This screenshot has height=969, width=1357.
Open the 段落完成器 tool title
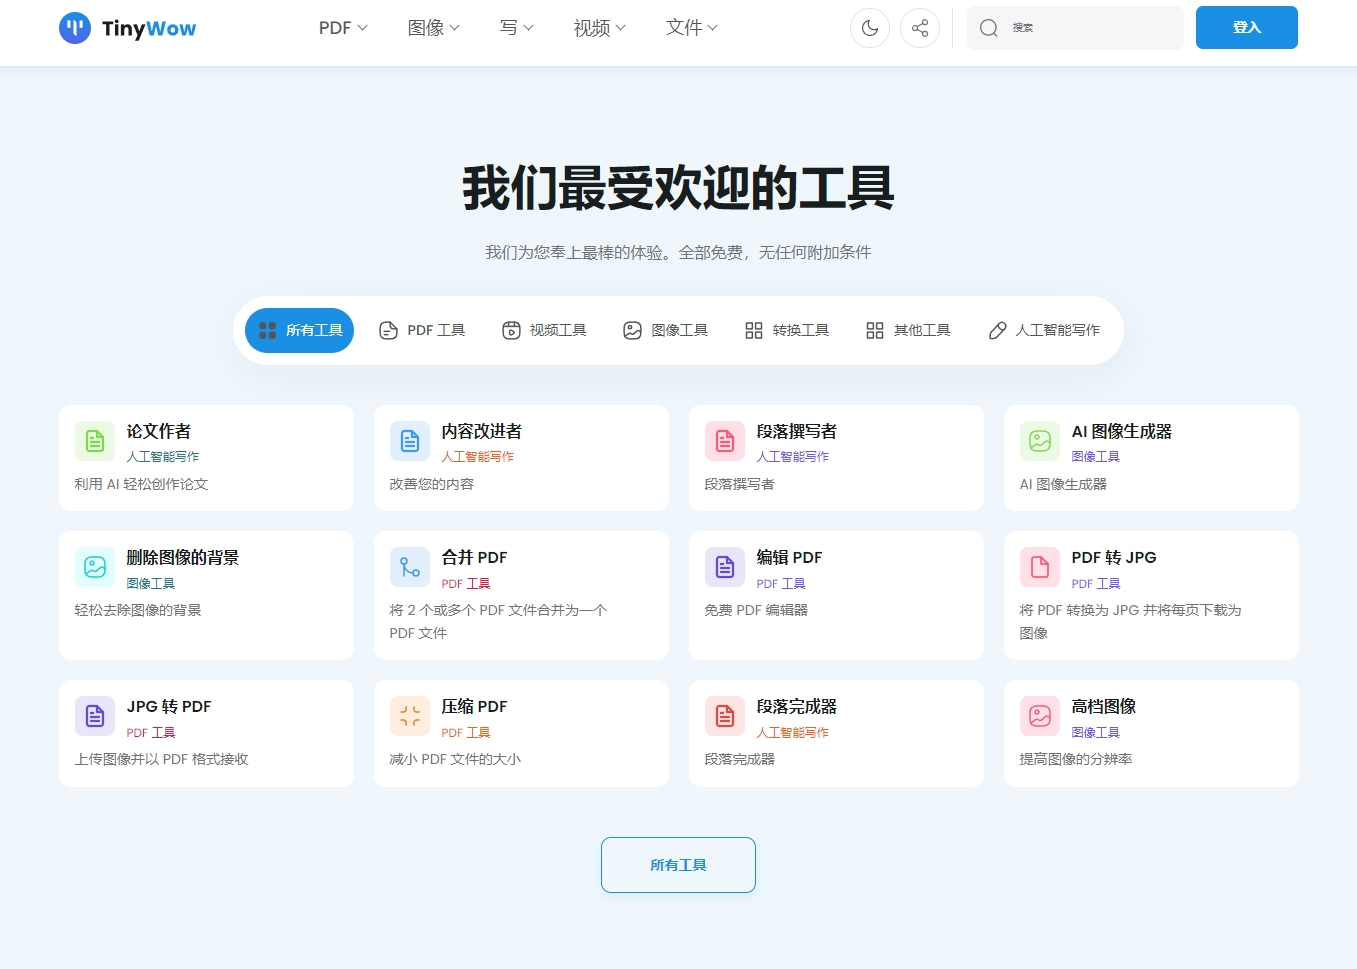[797, 706]
